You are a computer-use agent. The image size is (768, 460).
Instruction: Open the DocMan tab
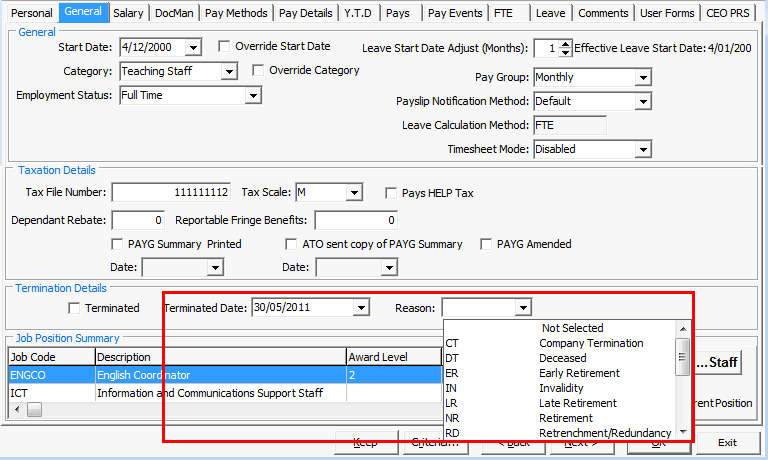point(174,13)
